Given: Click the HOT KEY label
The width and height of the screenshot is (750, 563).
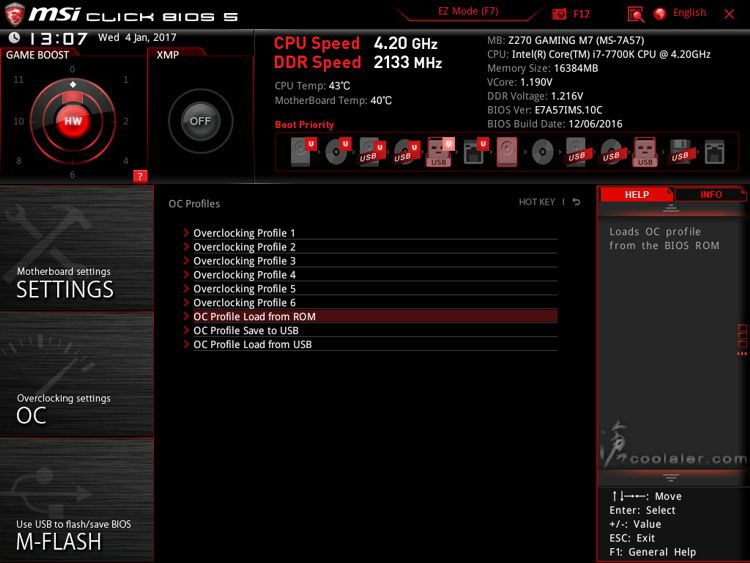Looking at the screenshot, I should tap(537, 202).
